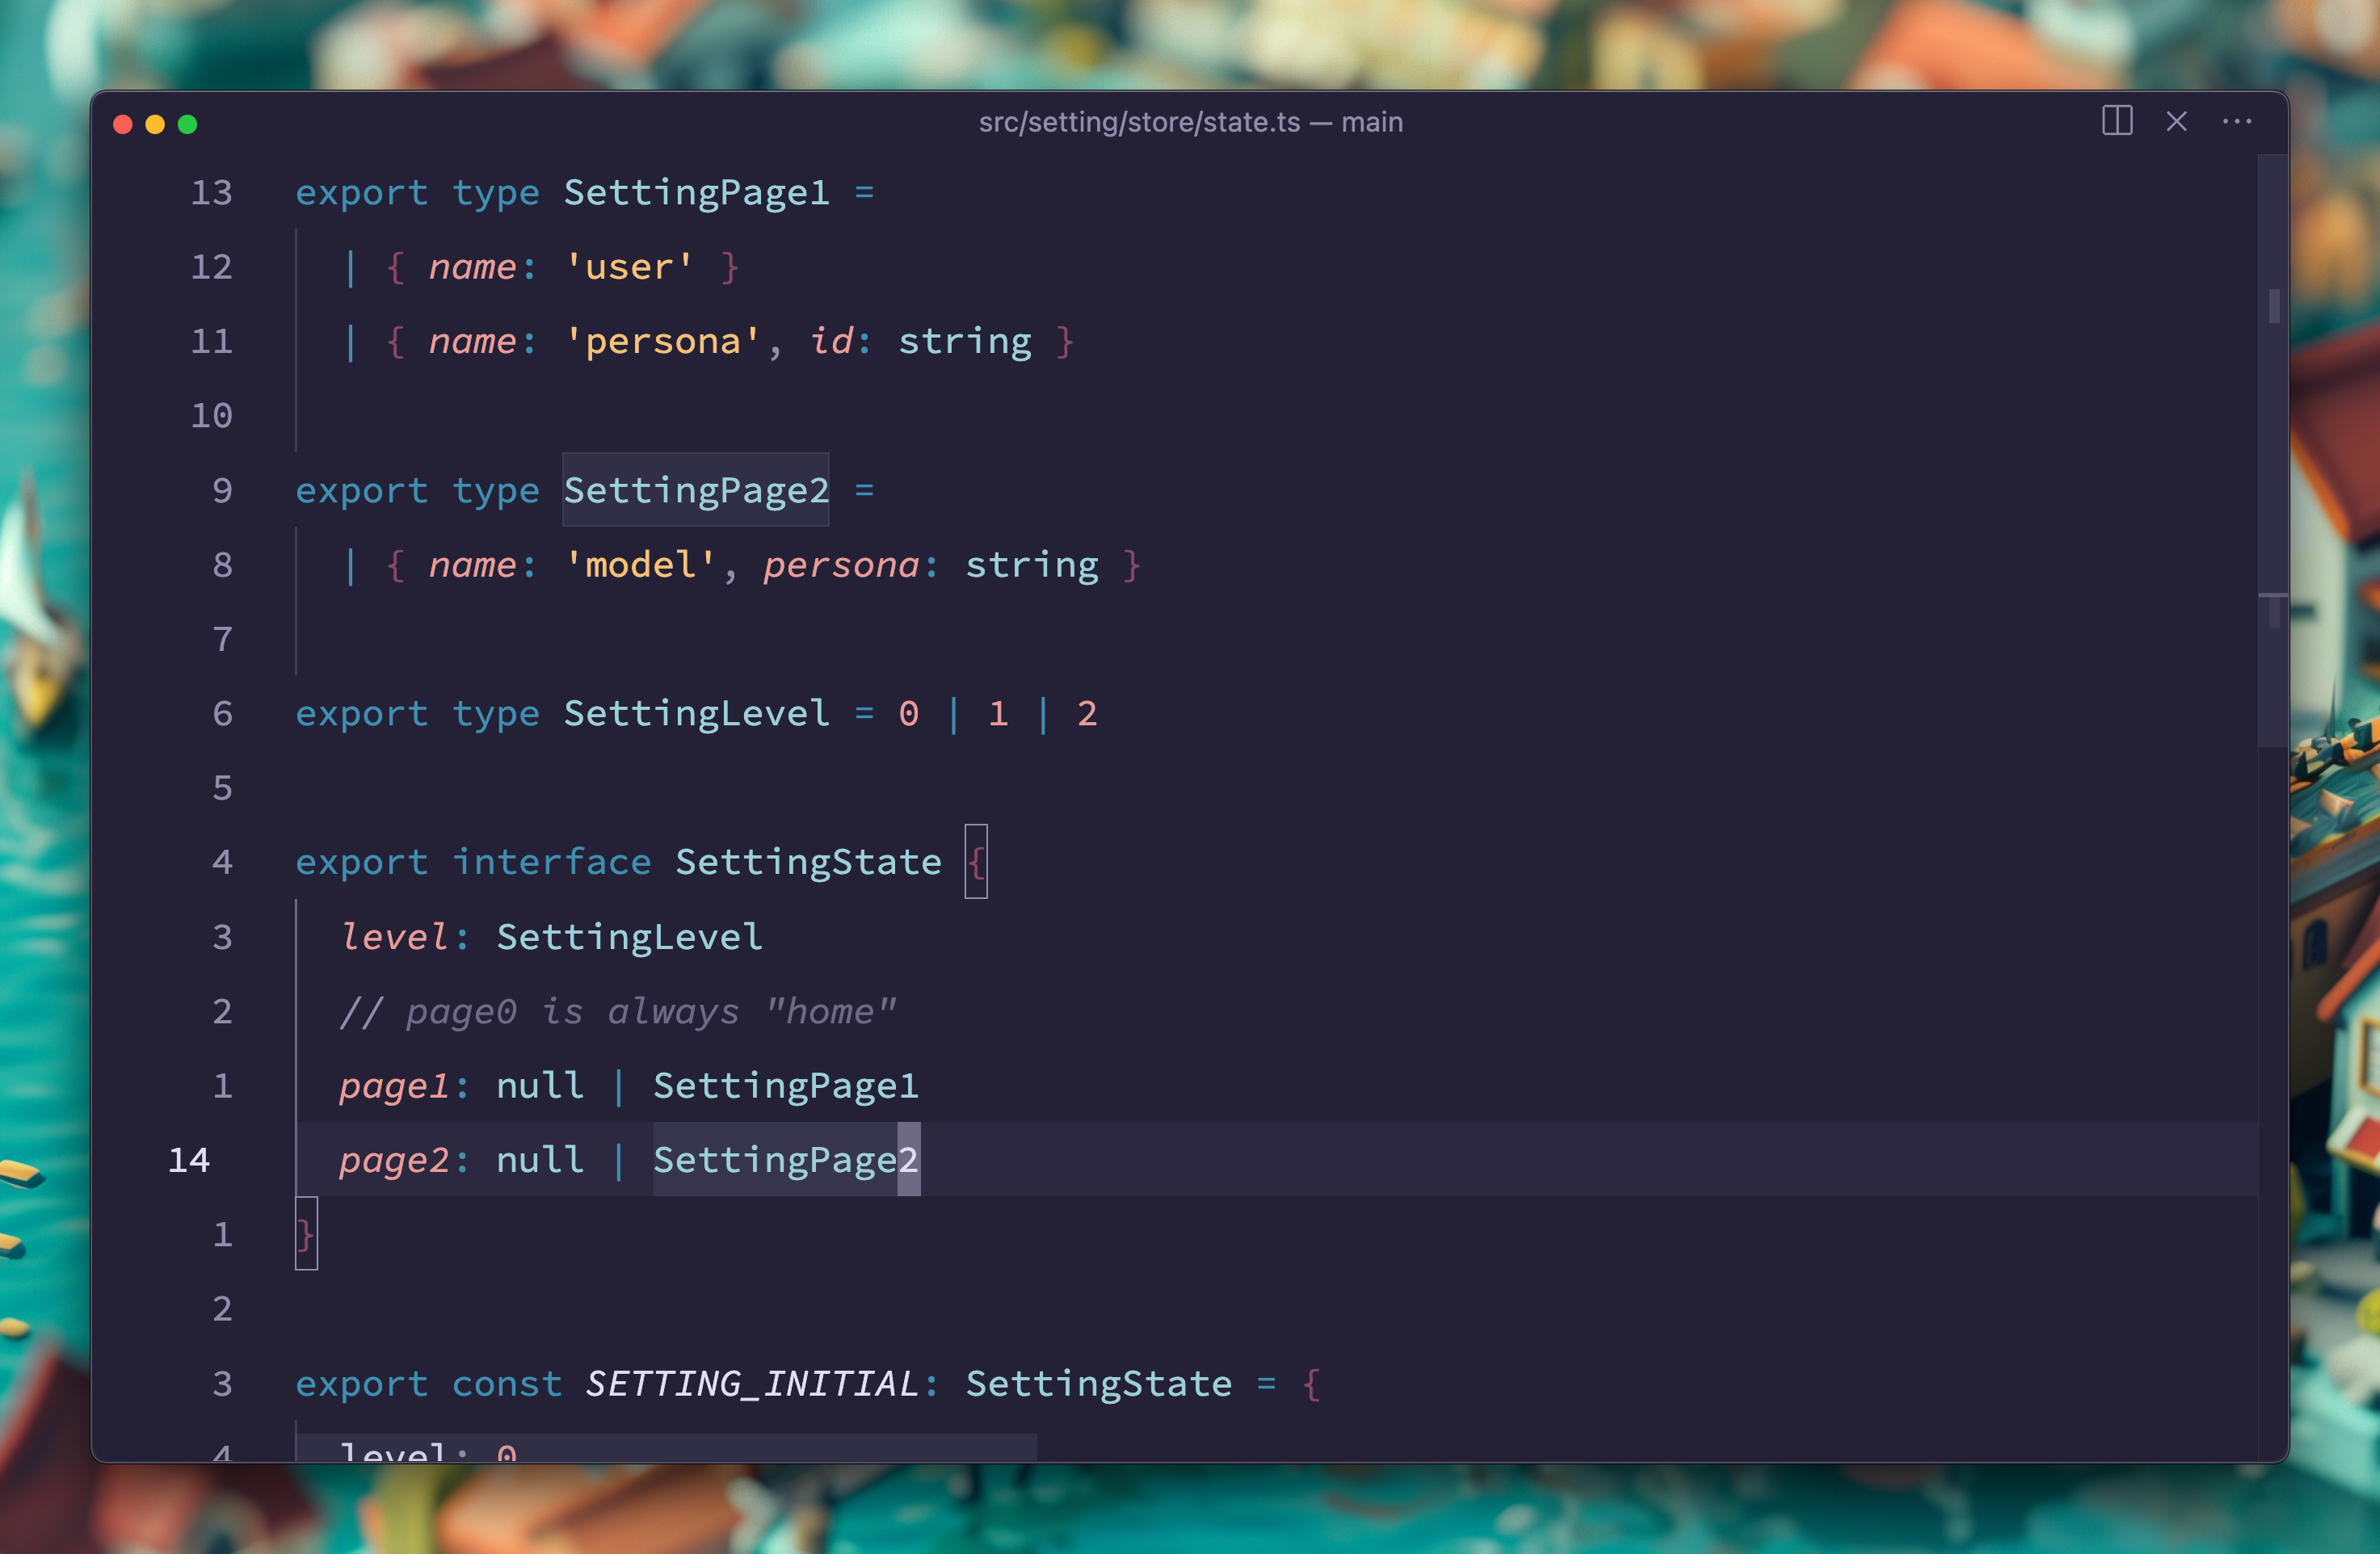Click the number 2 in SettingLevel union
Image resolution: width=2380 pixels, height=1554 pixels.
click(1087, 714)
